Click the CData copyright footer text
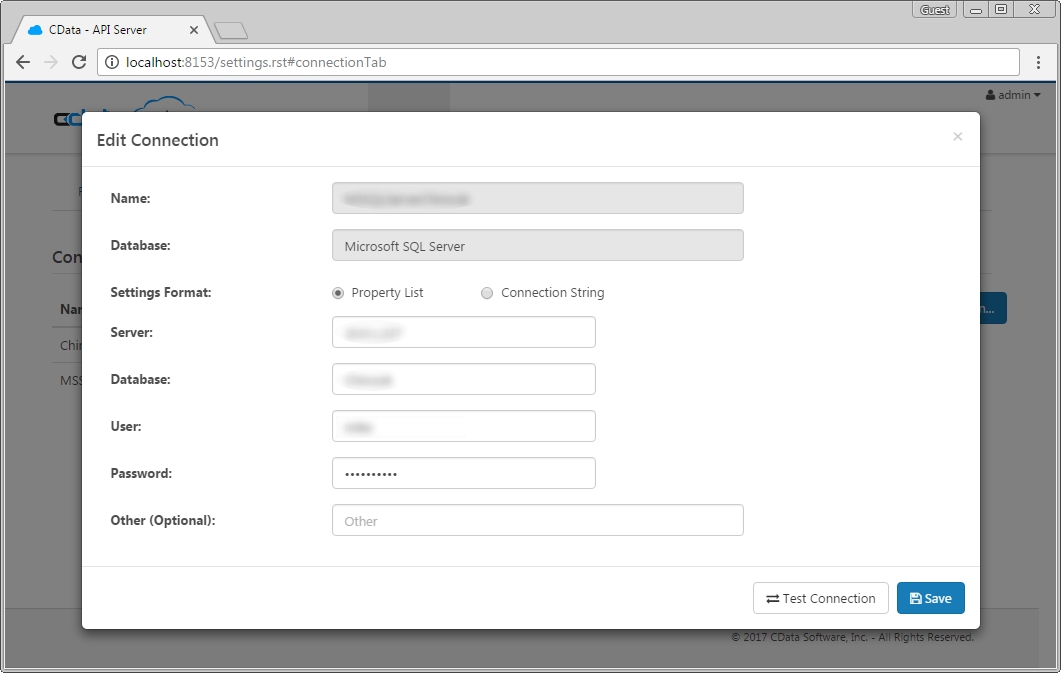Screen dimensions: 1061x673 click(852, 637)
